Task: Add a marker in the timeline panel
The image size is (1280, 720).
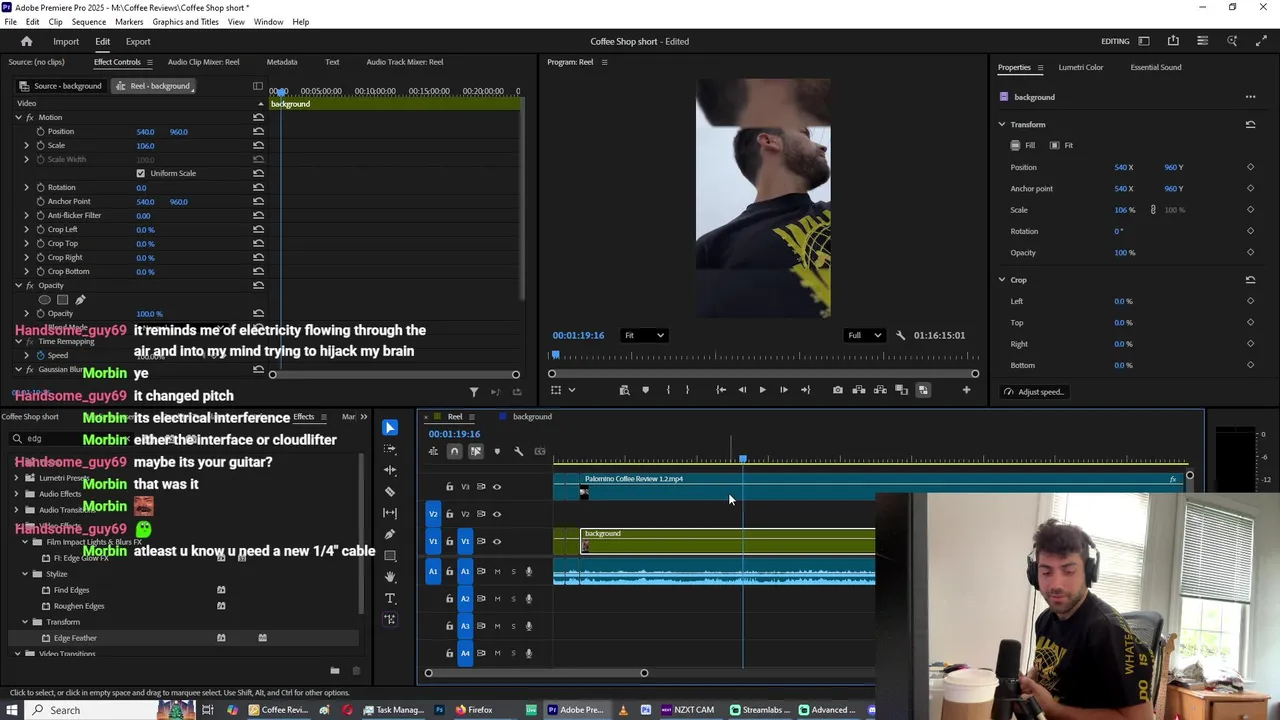Action: coord(497,451)
